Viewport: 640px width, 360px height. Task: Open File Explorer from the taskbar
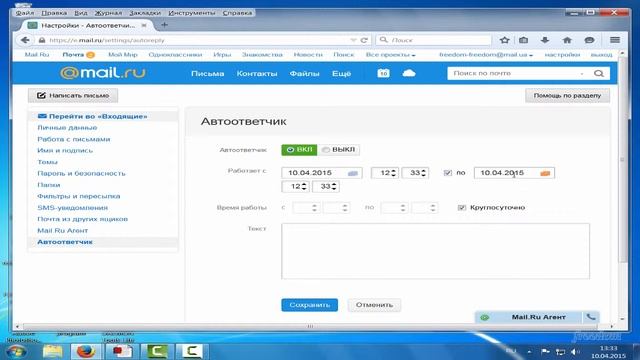(52, 351)
